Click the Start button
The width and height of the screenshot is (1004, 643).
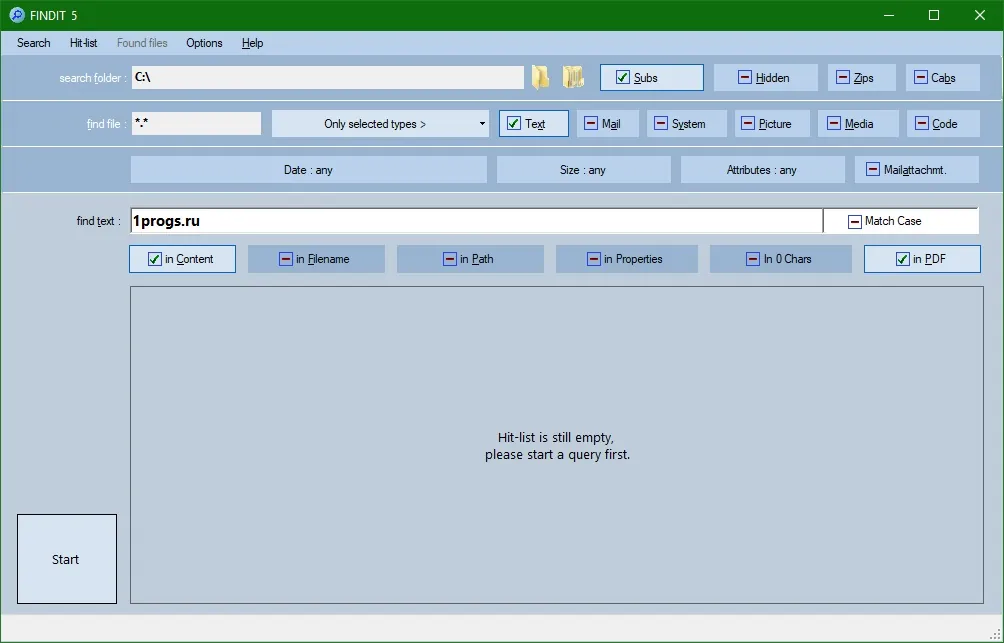(x=67, y=558)
